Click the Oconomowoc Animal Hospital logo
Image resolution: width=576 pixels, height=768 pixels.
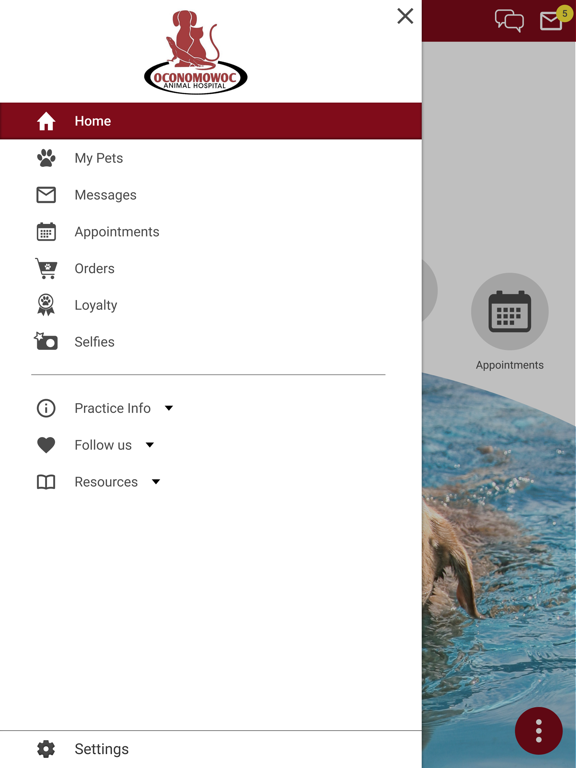pos(195,52)
